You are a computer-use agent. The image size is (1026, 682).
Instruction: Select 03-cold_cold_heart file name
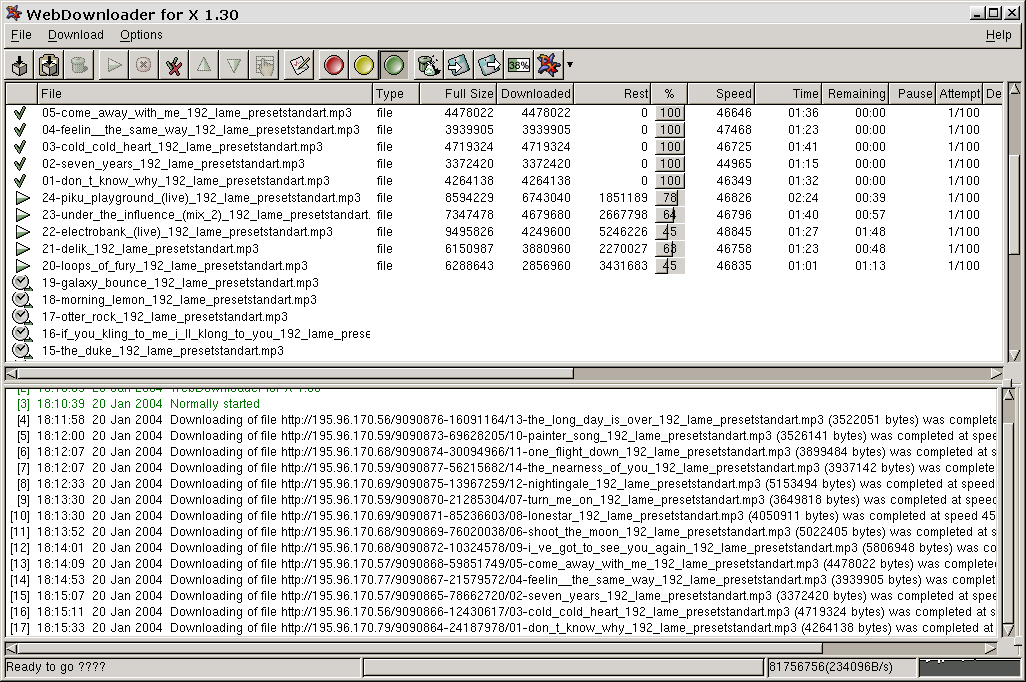(x=183, y=147)
